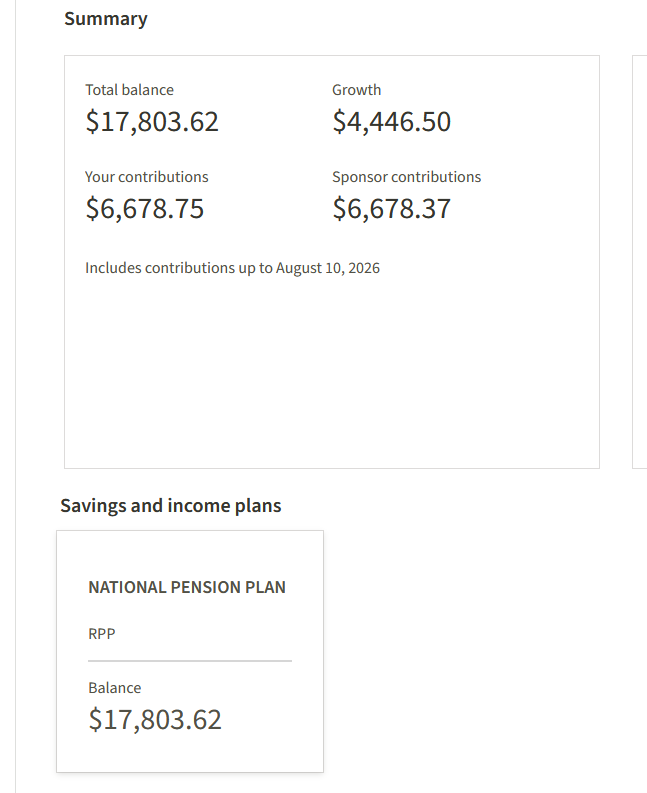
Task: Open the NATIONAL PENSION PLAN card title
Action: point(187,587)
